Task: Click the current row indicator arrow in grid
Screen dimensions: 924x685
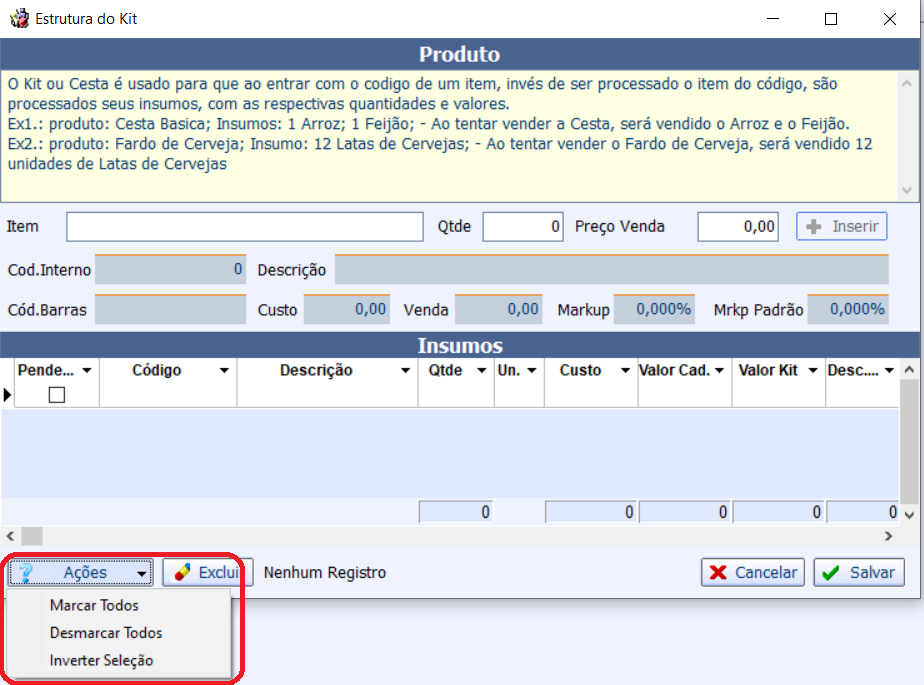Action: [8, 395]
